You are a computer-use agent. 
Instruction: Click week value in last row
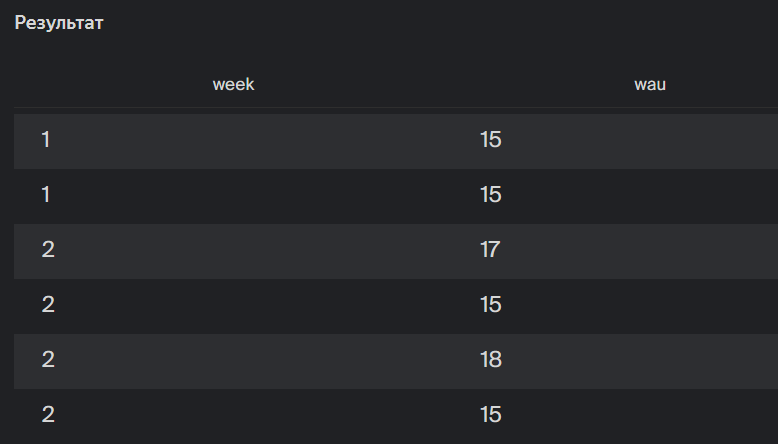pyautogui.click(x=48, y=414)
